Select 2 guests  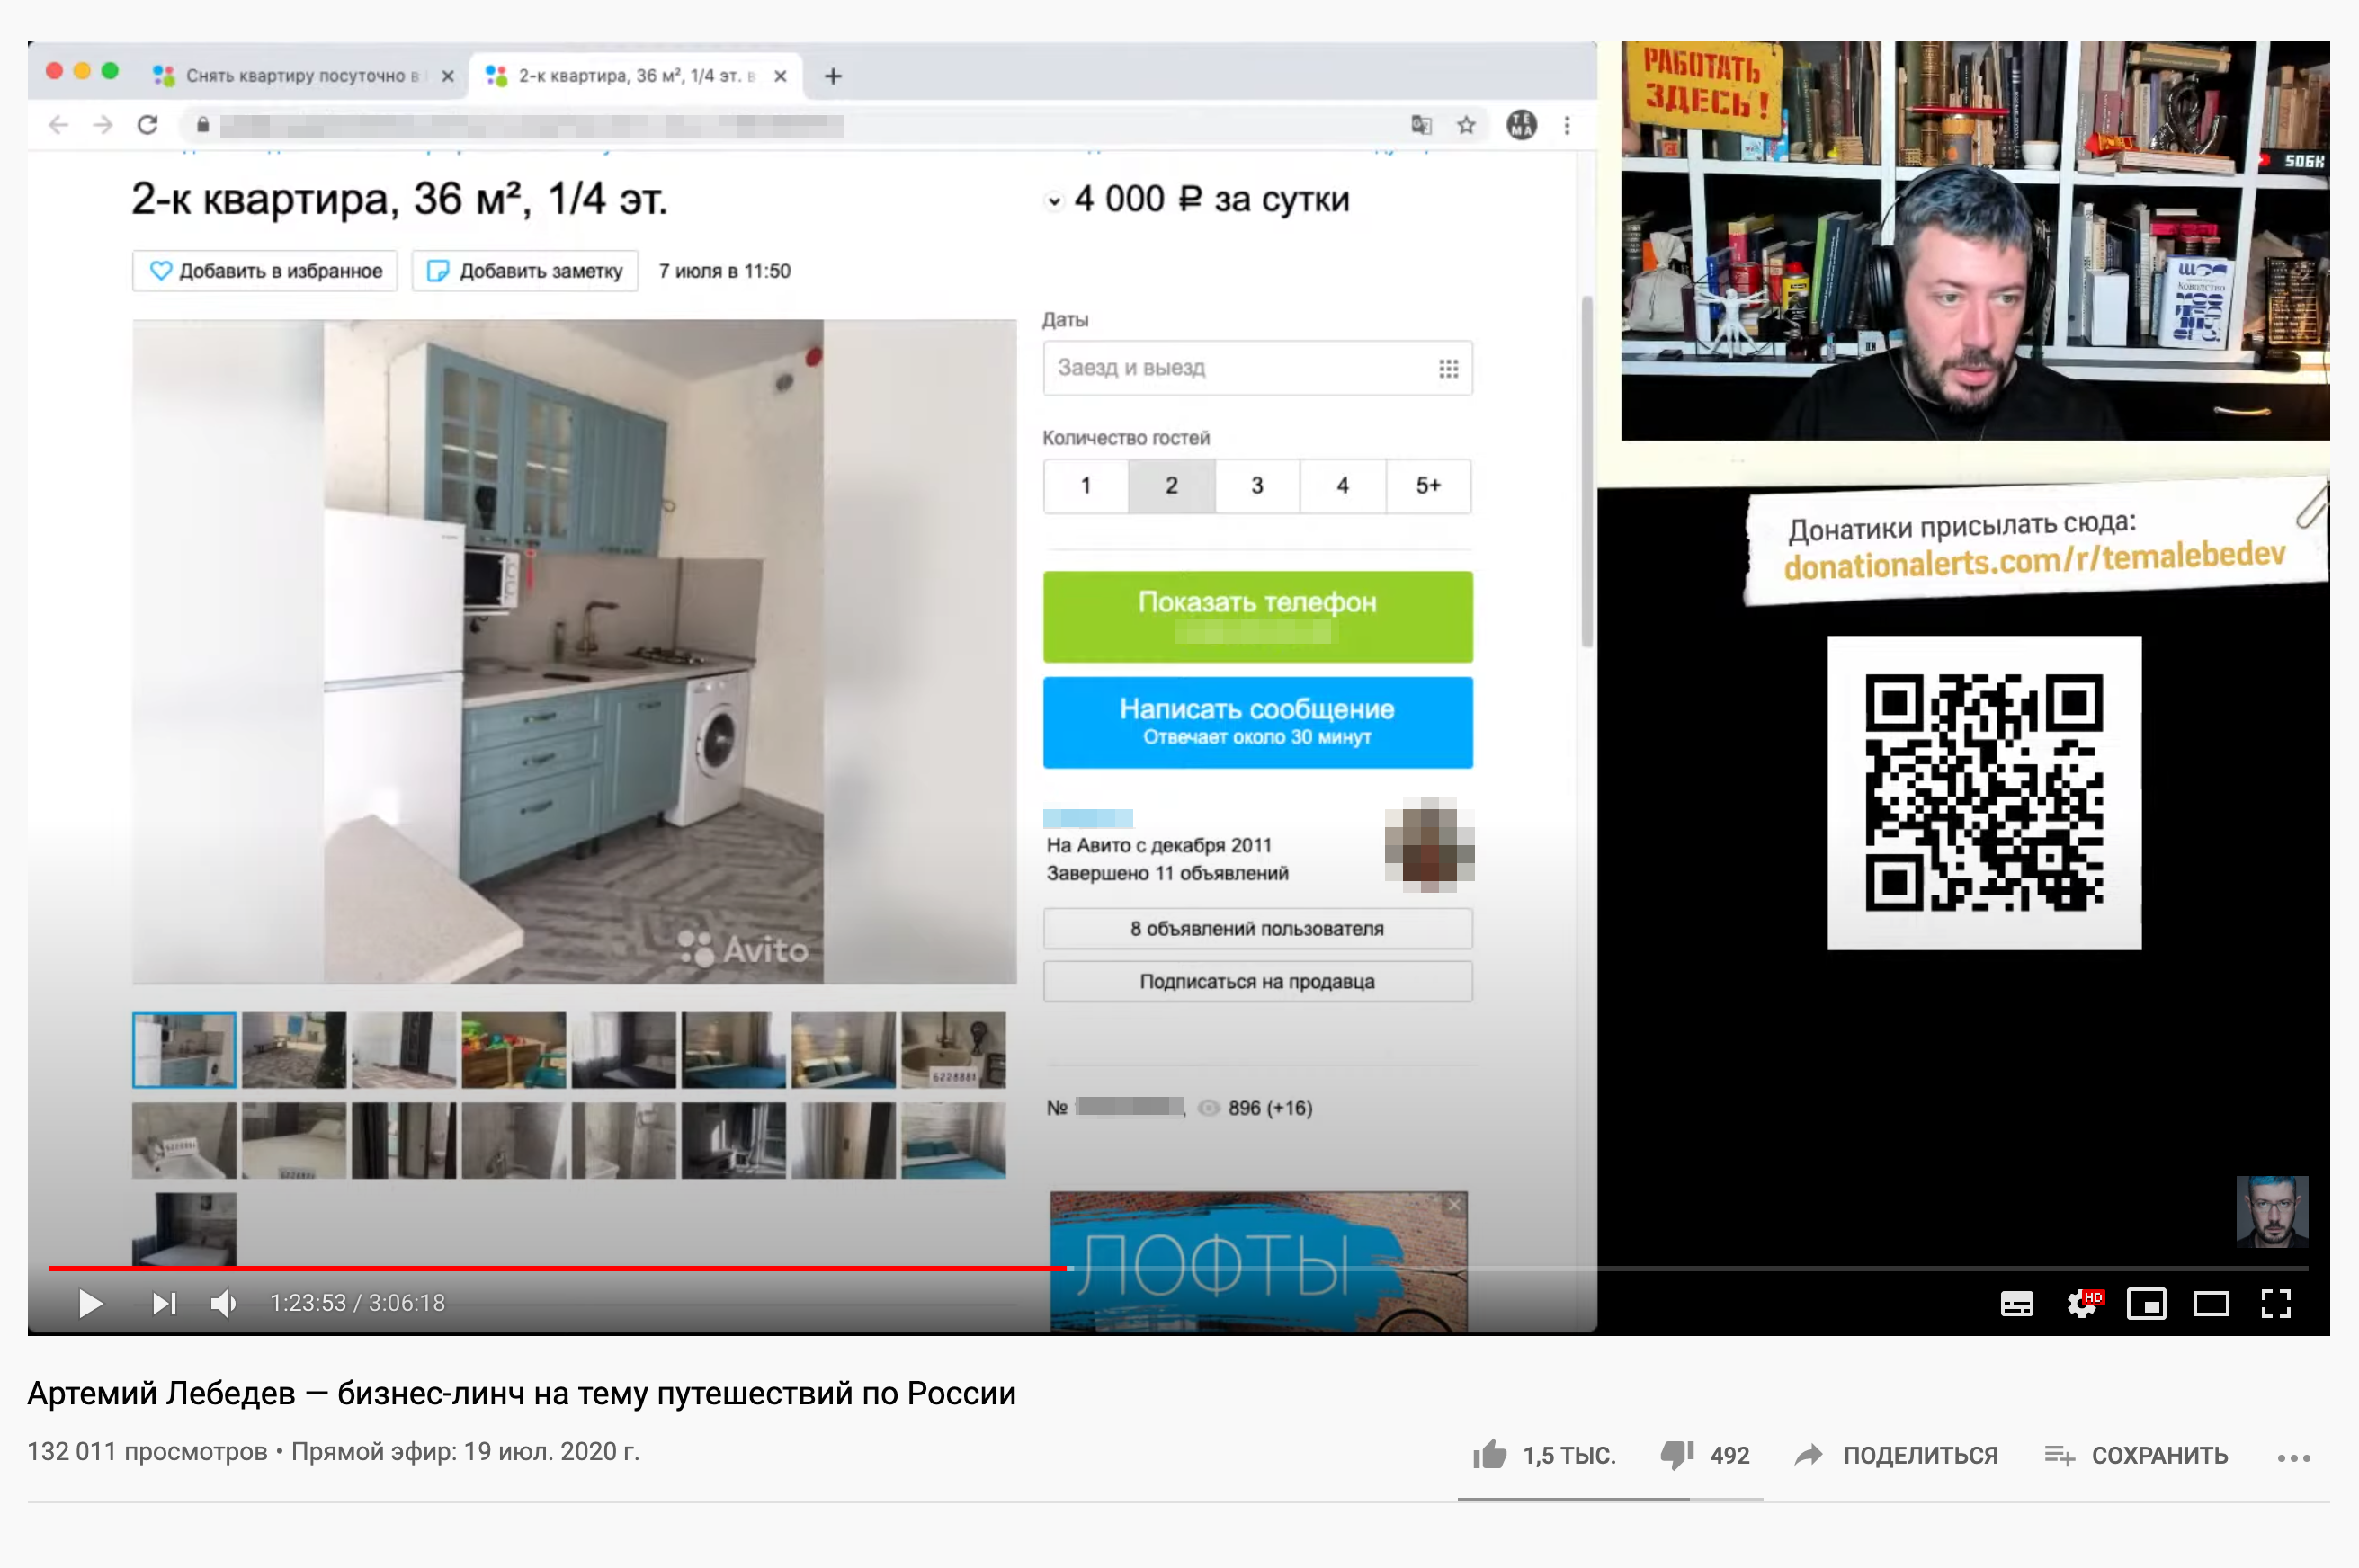pos(1171,486)
